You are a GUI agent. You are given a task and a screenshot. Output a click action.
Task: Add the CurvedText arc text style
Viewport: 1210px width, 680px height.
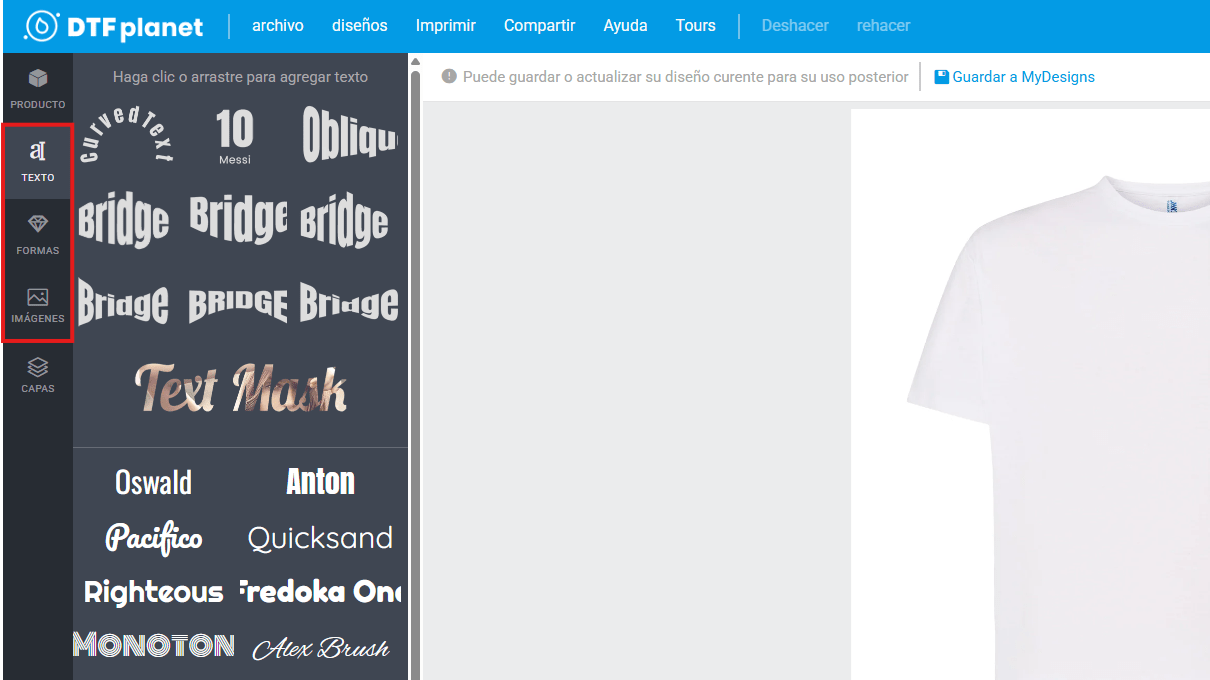click(x=126, y=134)
